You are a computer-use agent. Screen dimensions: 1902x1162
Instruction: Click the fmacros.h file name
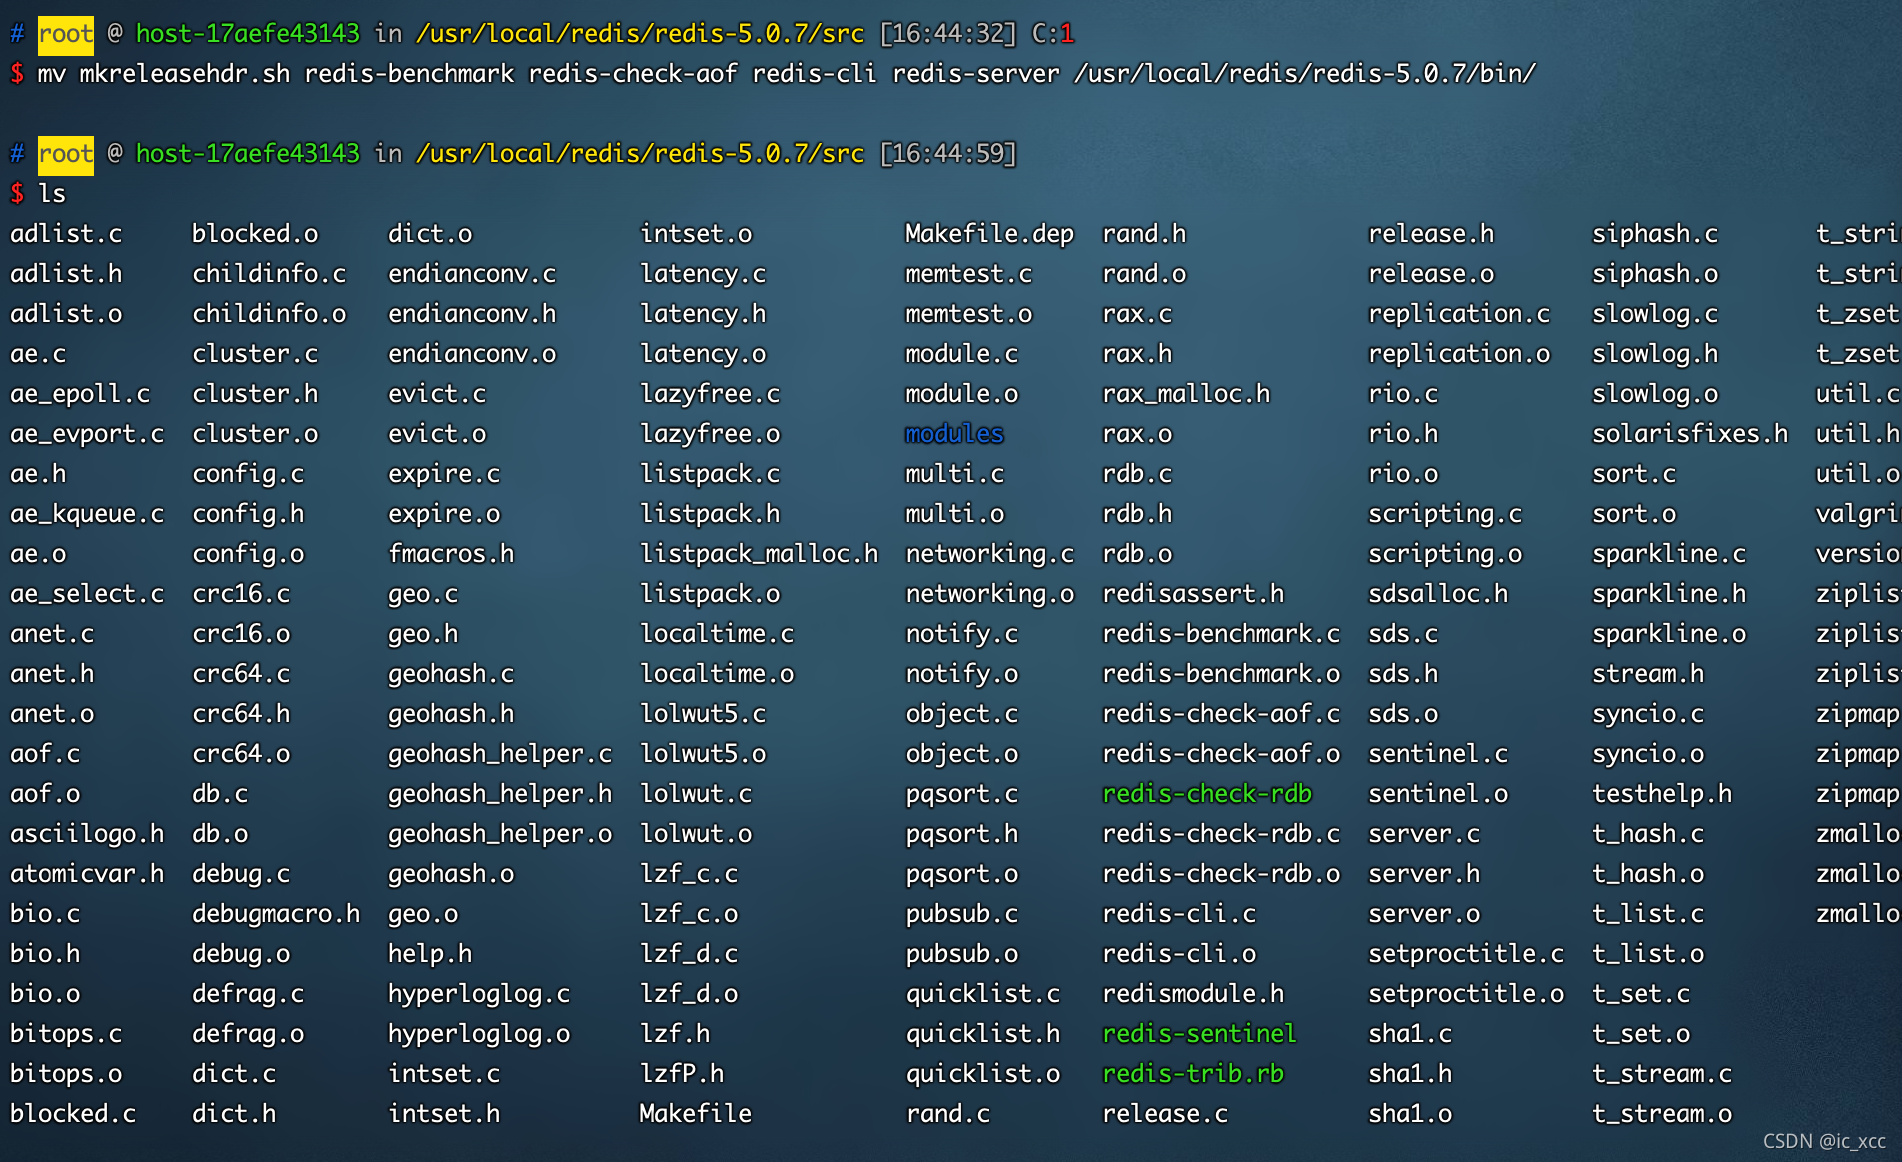tap(451, 554)
